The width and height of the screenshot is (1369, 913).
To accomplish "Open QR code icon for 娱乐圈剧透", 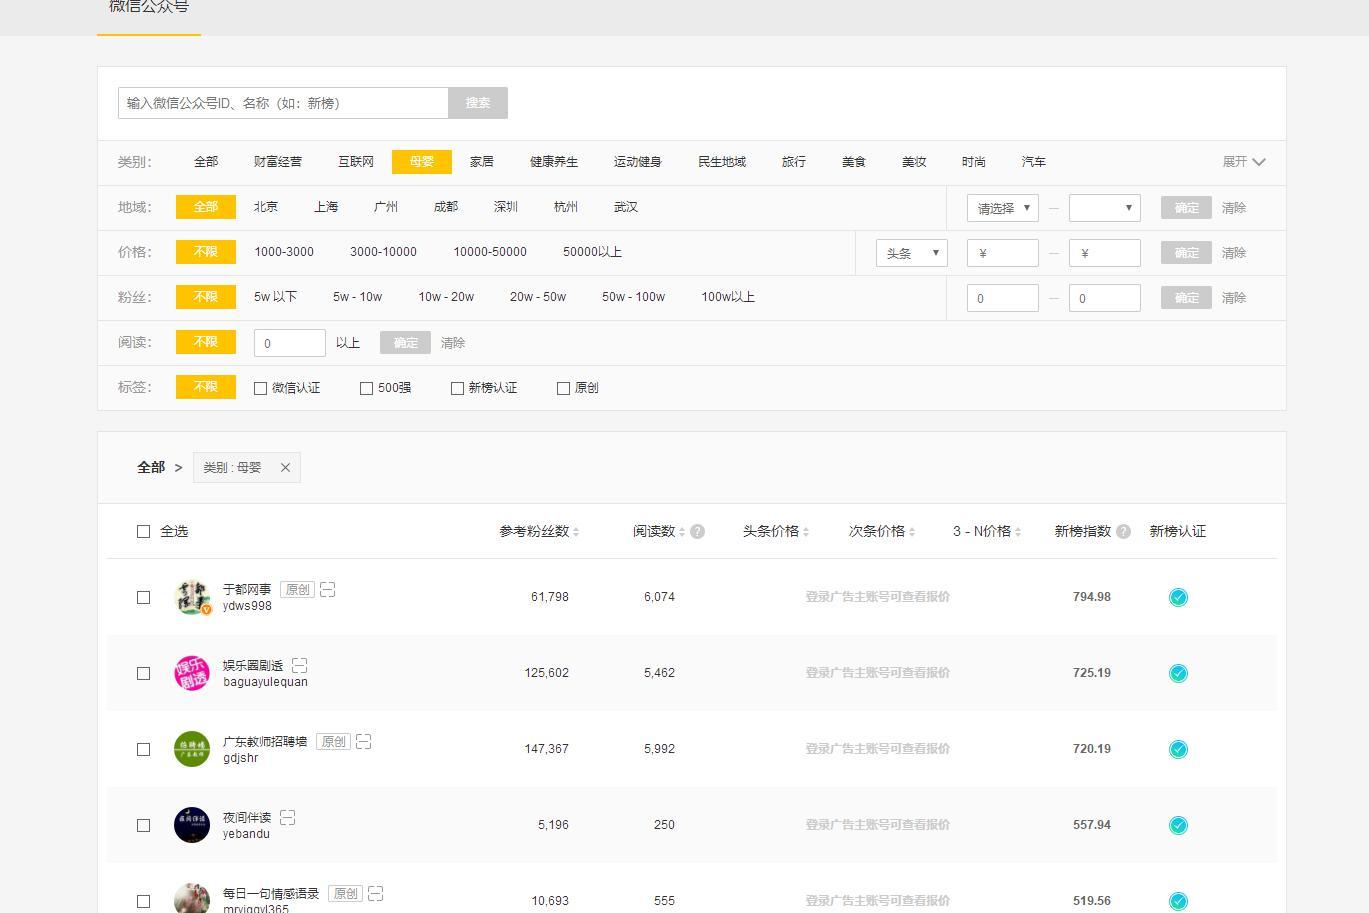I will click(x=300, y=666).
